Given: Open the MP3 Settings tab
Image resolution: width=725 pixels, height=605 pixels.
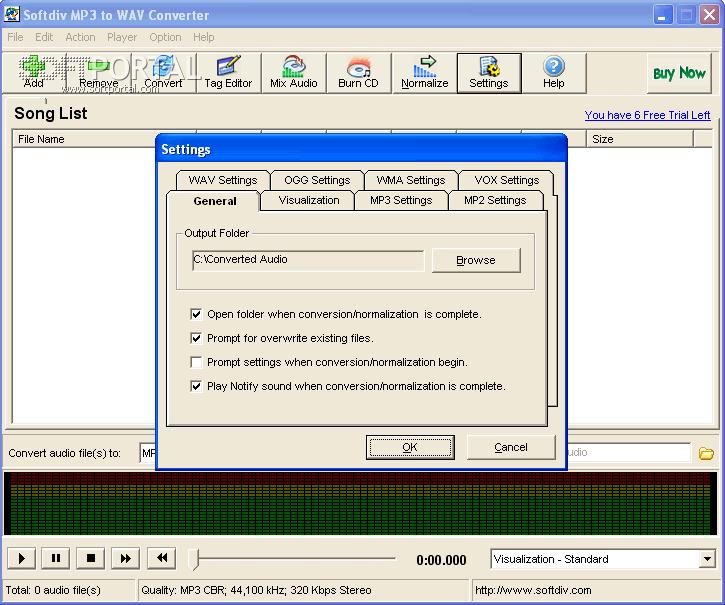Looking at the screenshot, I should 401,200.
